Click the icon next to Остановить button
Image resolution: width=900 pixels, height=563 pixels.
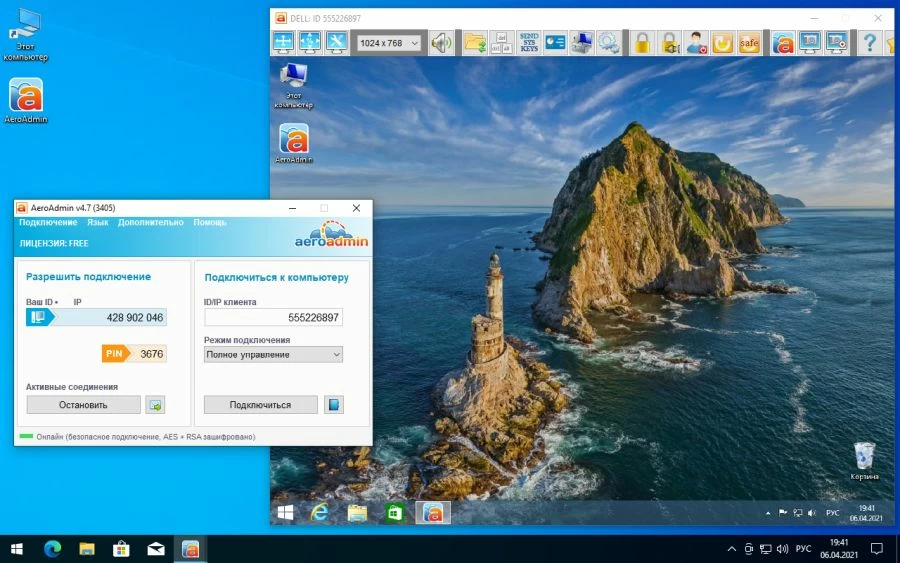pyautogui.click(x=155, y=405)
